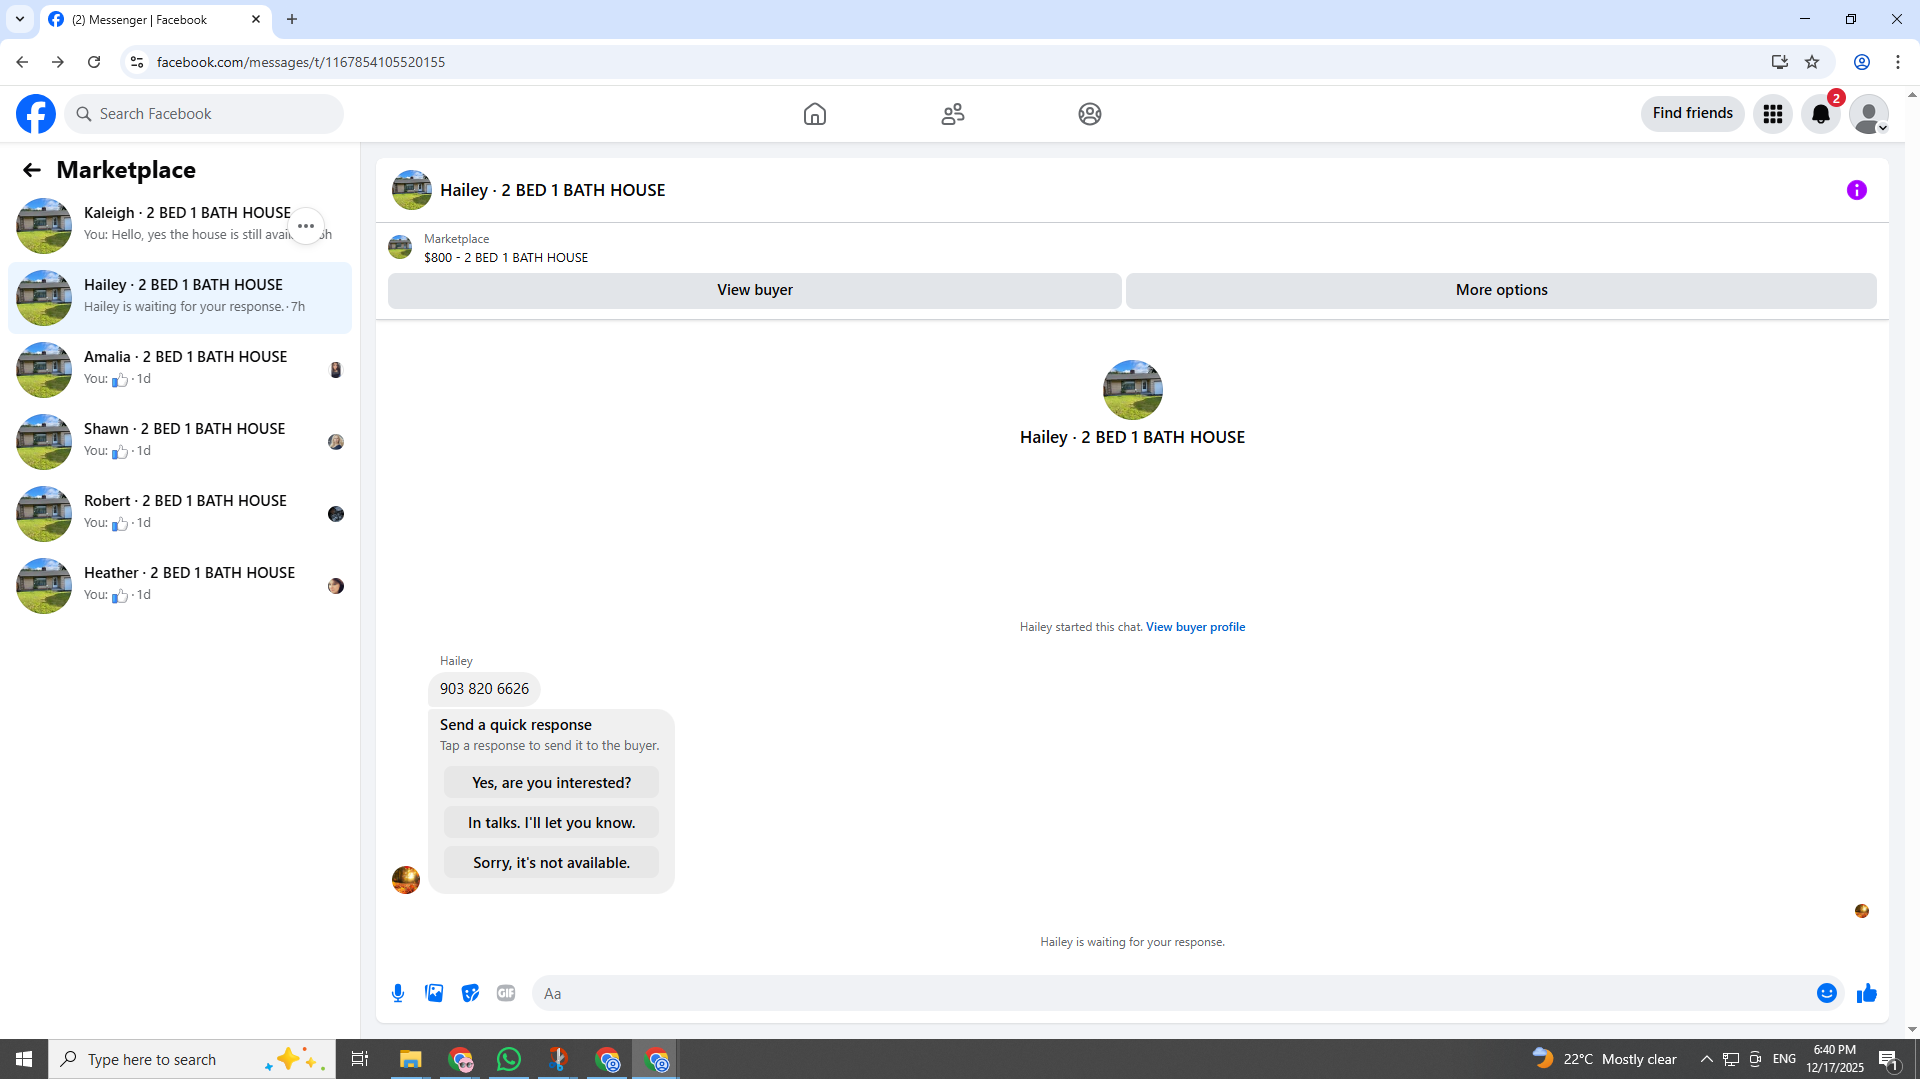Go back from Marketplace inbox
Viewport: 1920px width, 1079px height.
32,170
